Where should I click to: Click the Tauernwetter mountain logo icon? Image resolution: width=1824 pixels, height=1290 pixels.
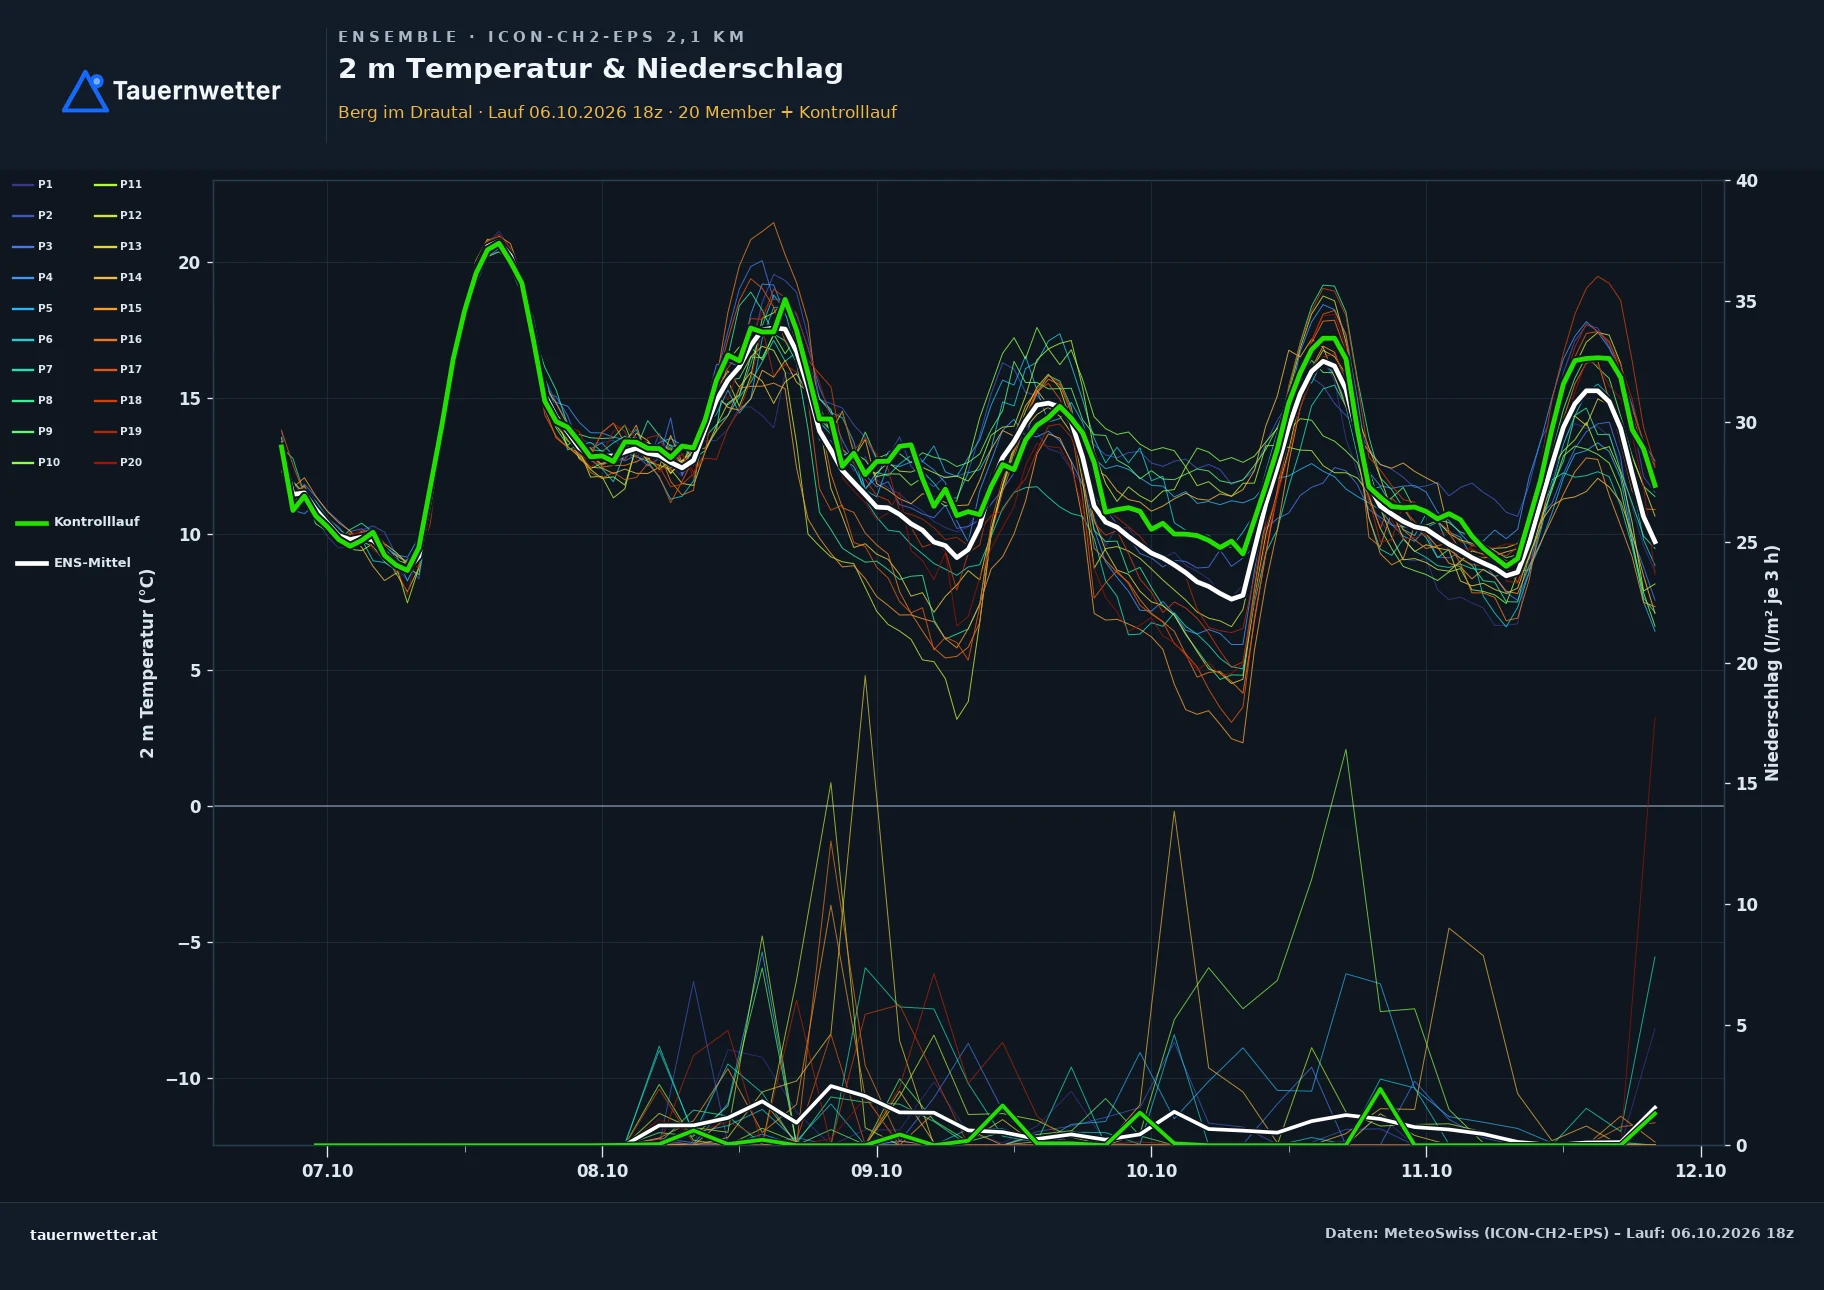(85, 91)
